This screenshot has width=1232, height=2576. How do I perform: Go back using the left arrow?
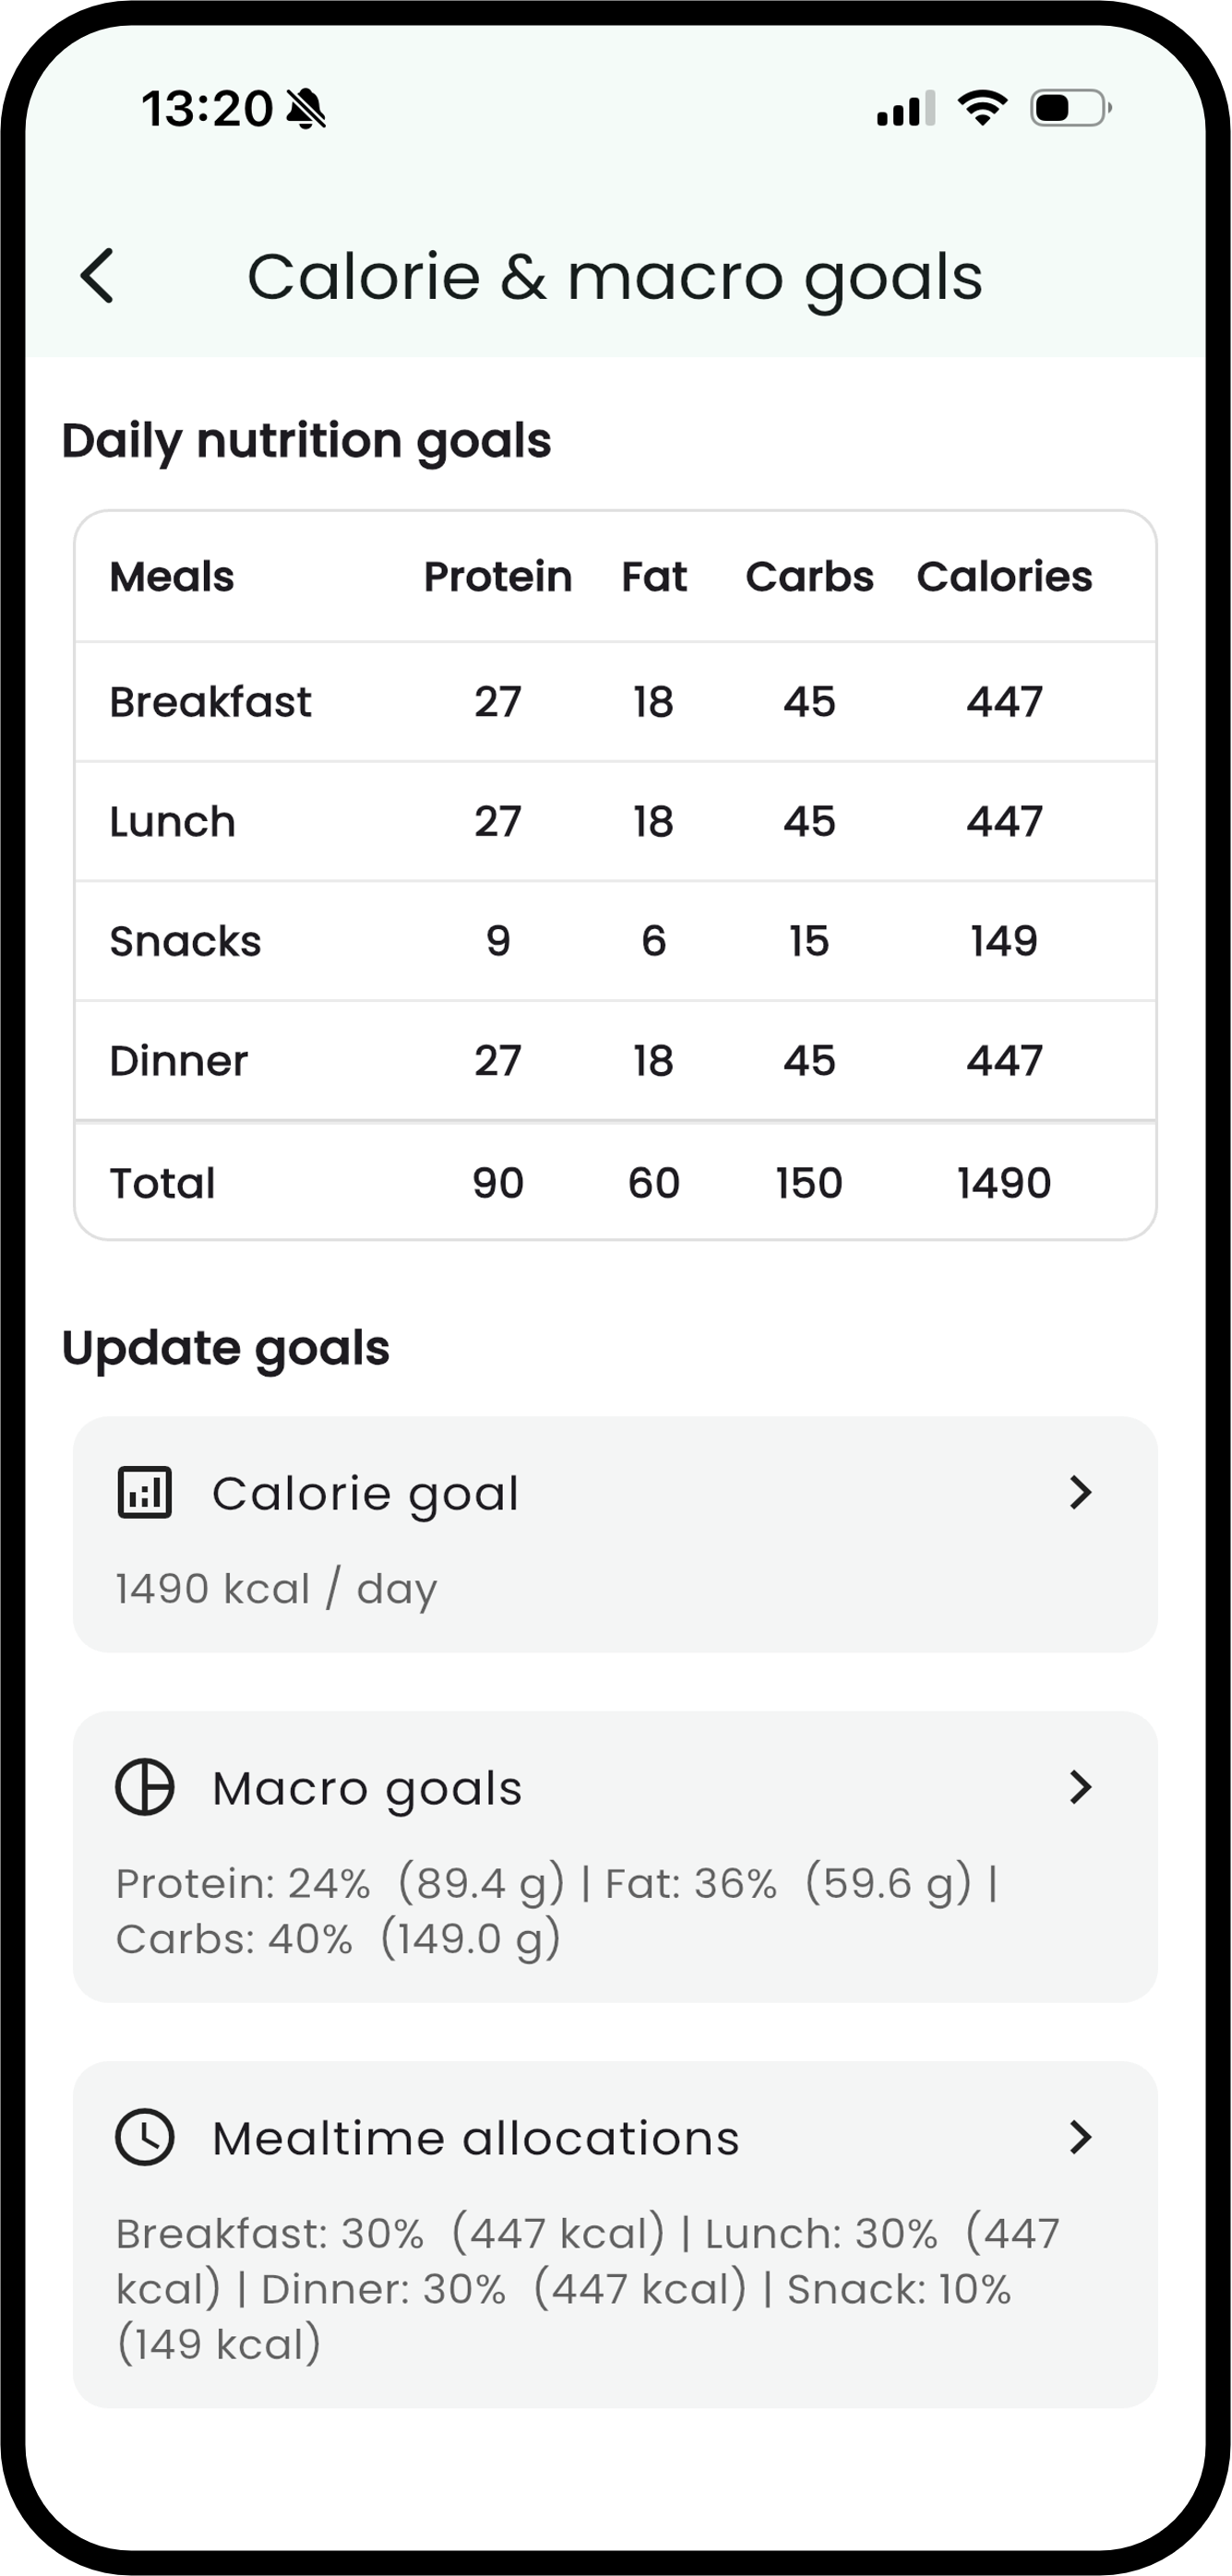click(x=98, y=276)
